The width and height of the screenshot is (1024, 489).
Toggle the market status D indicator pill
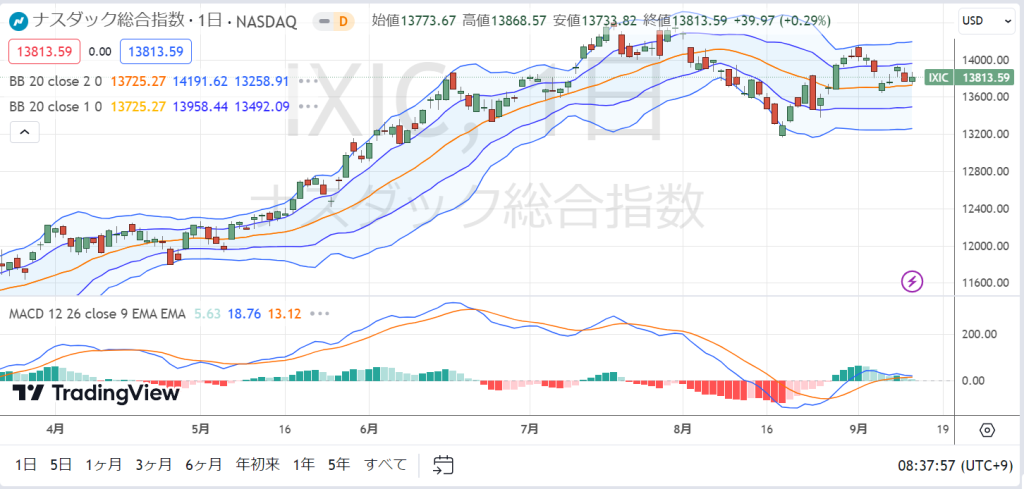333,22
